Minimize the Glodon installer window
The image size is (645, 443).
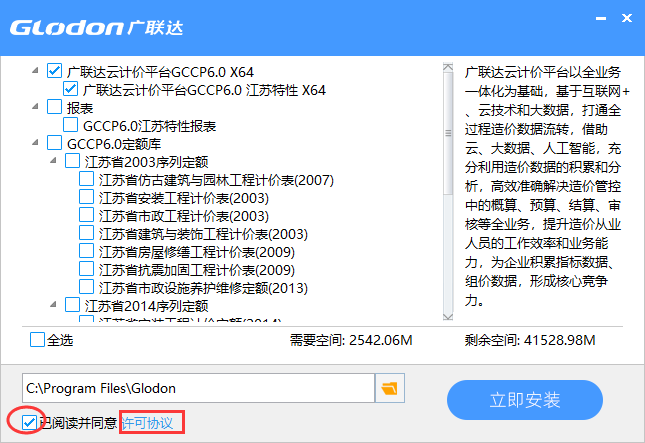[x=601, y=19]
